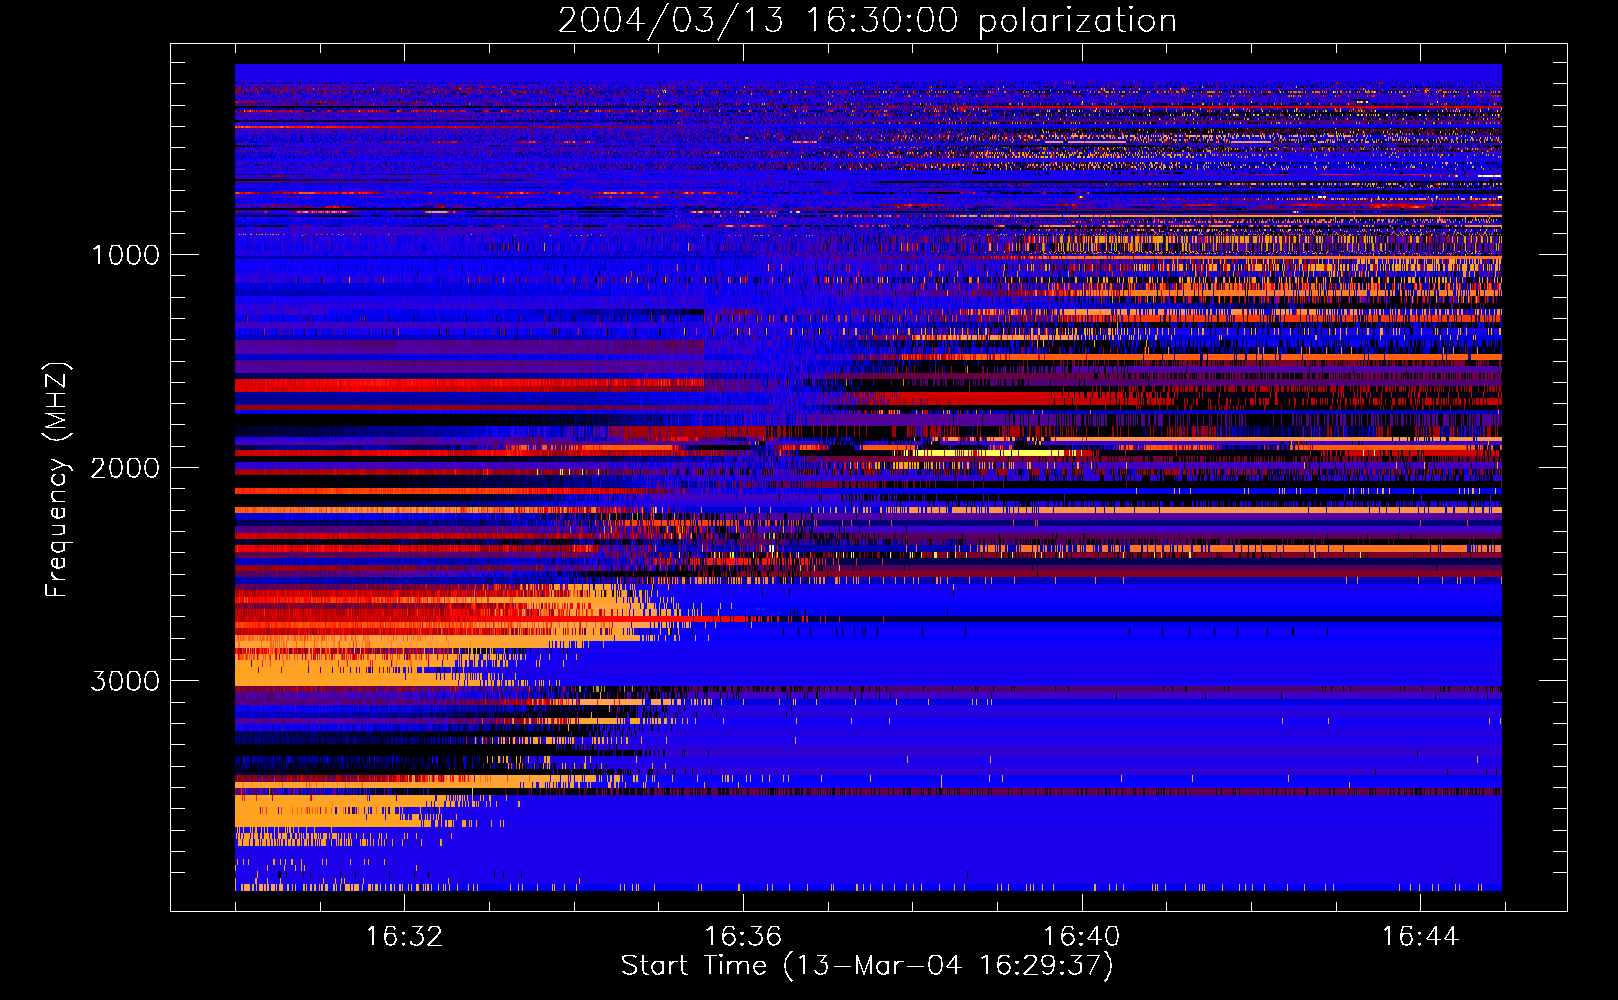Click the 16:32 time tick label
This screenshot has height=1000, width=1618.
(404, 937)
